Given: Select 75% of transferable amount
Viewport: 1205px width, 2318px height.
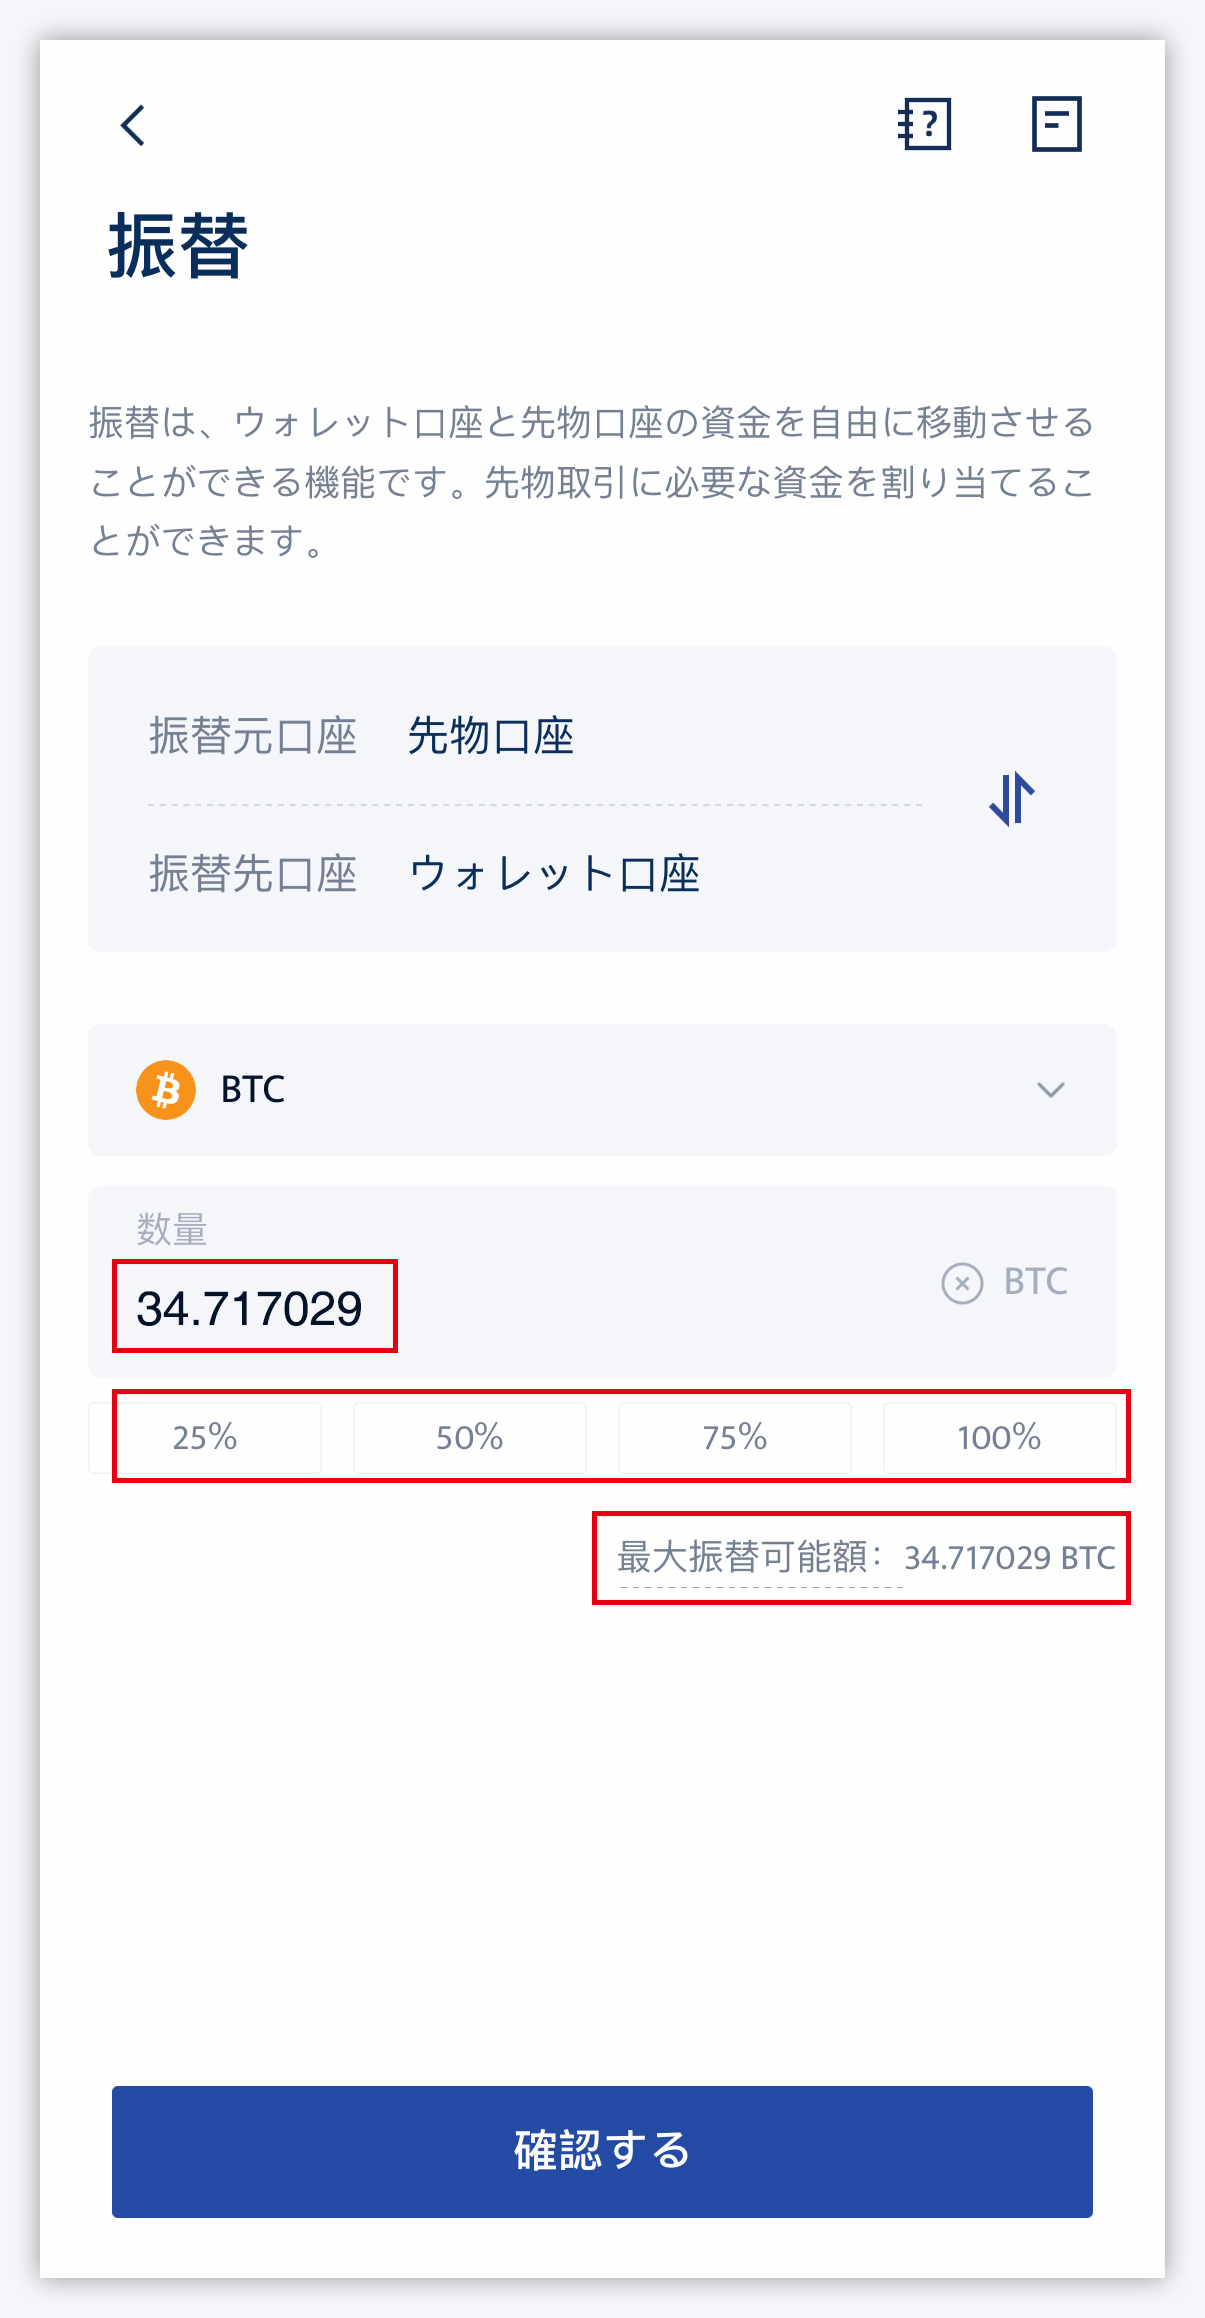Looking at the screenshot, I should click(x=734, y=1437).
